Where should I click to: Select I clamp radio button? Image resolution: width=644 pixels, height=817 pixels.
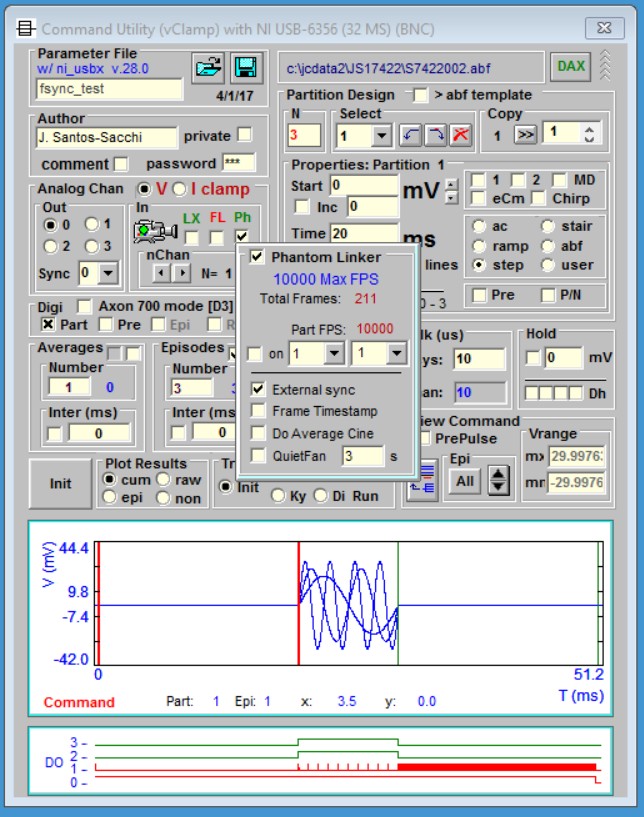tap(179, 189)
